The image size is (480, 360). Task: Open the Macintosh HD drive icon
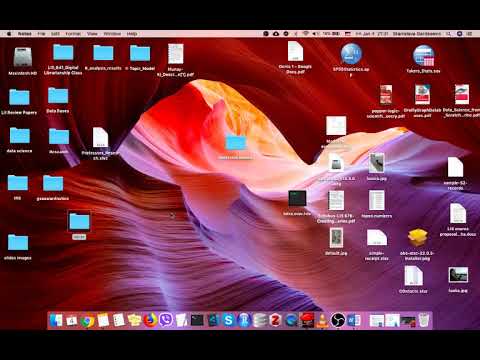(x=23, y=57)
